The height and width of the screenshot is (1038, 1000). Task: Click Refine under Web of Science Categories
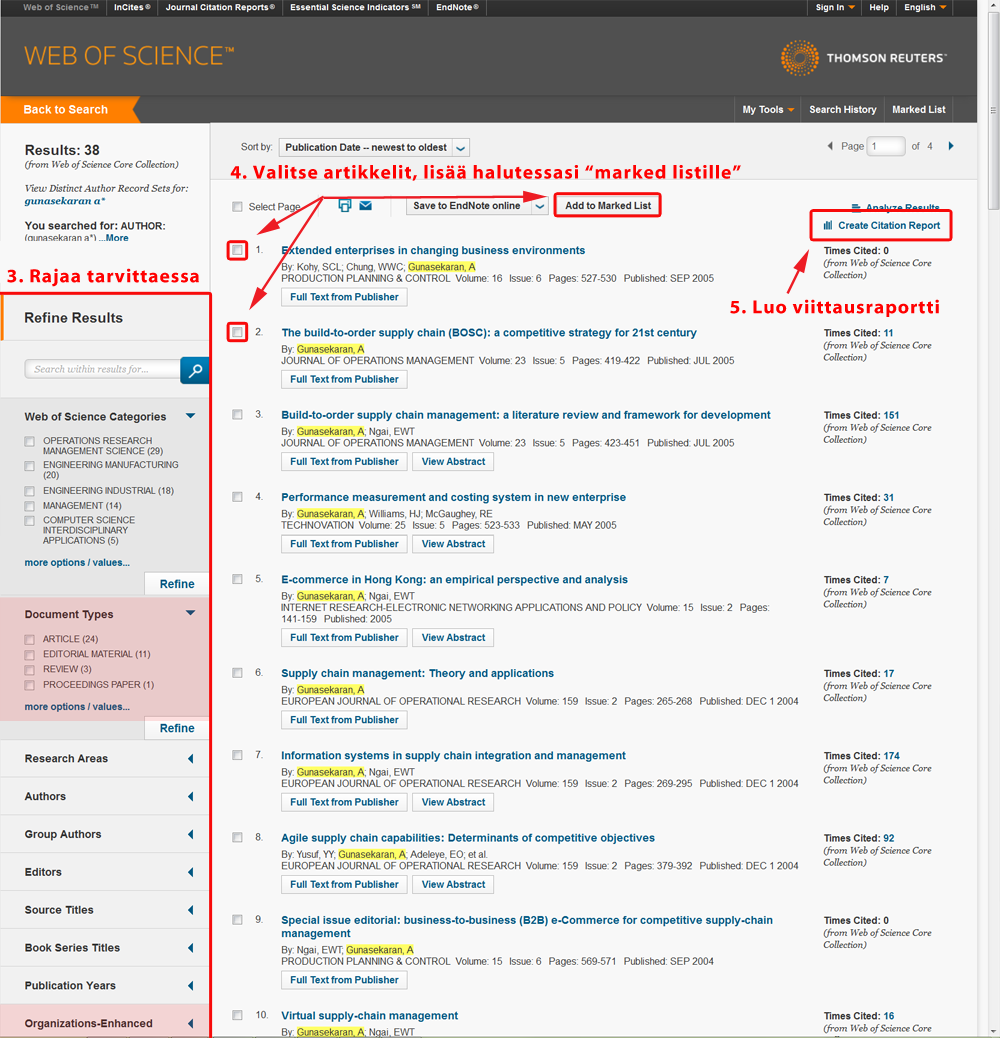(x=177, y=584)
